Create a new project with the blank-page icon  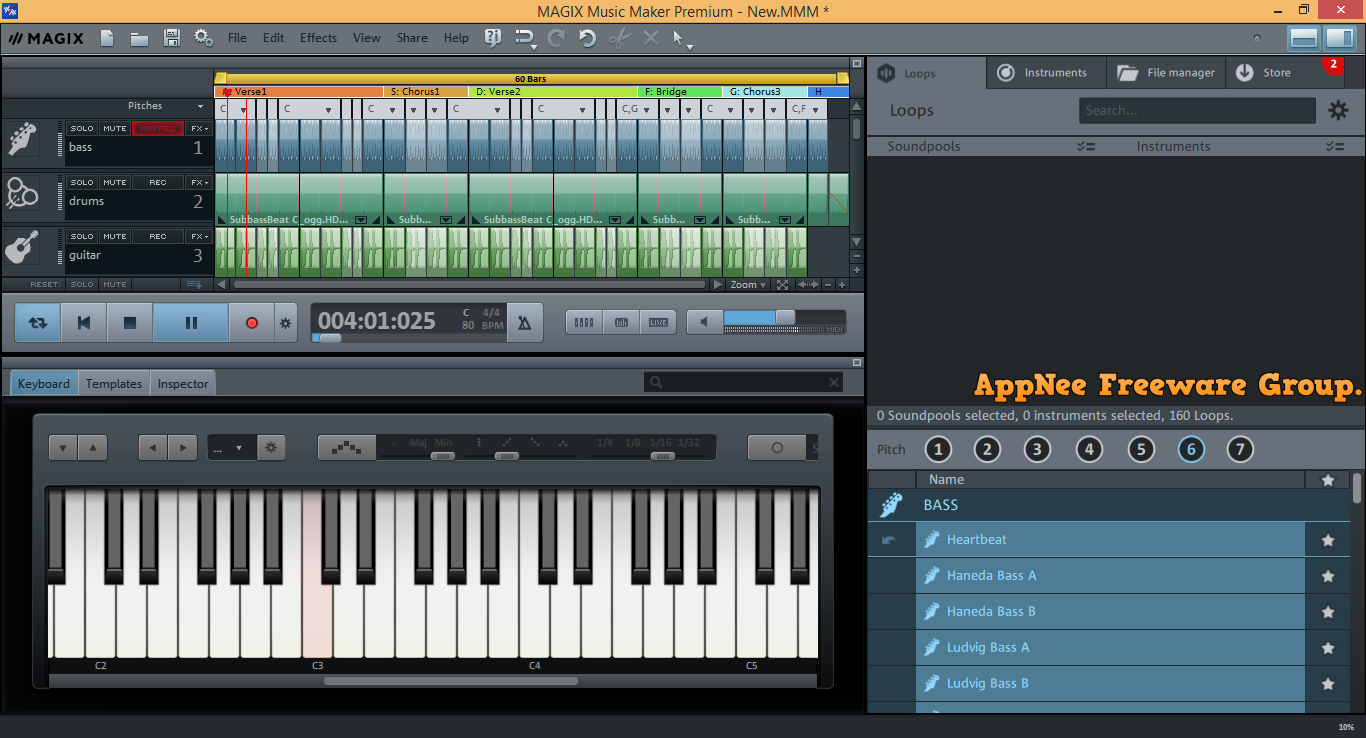coord(107,38)
